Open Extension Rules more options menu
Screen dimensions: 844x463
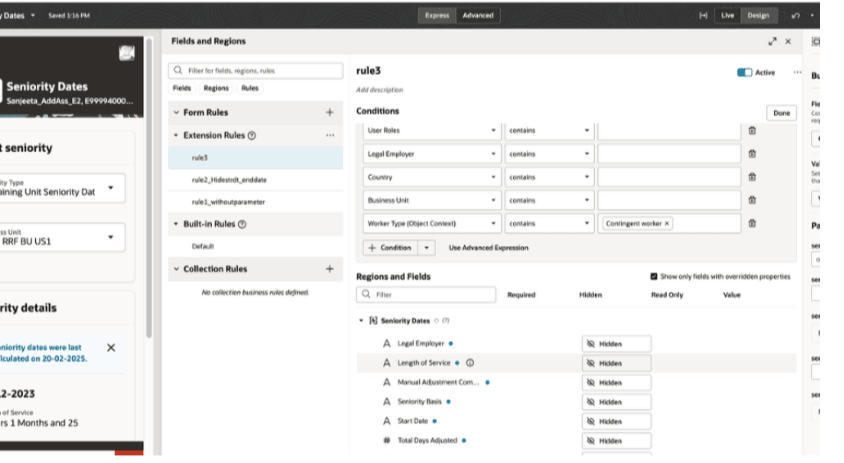pyautogui.click(x=330, y=136)
